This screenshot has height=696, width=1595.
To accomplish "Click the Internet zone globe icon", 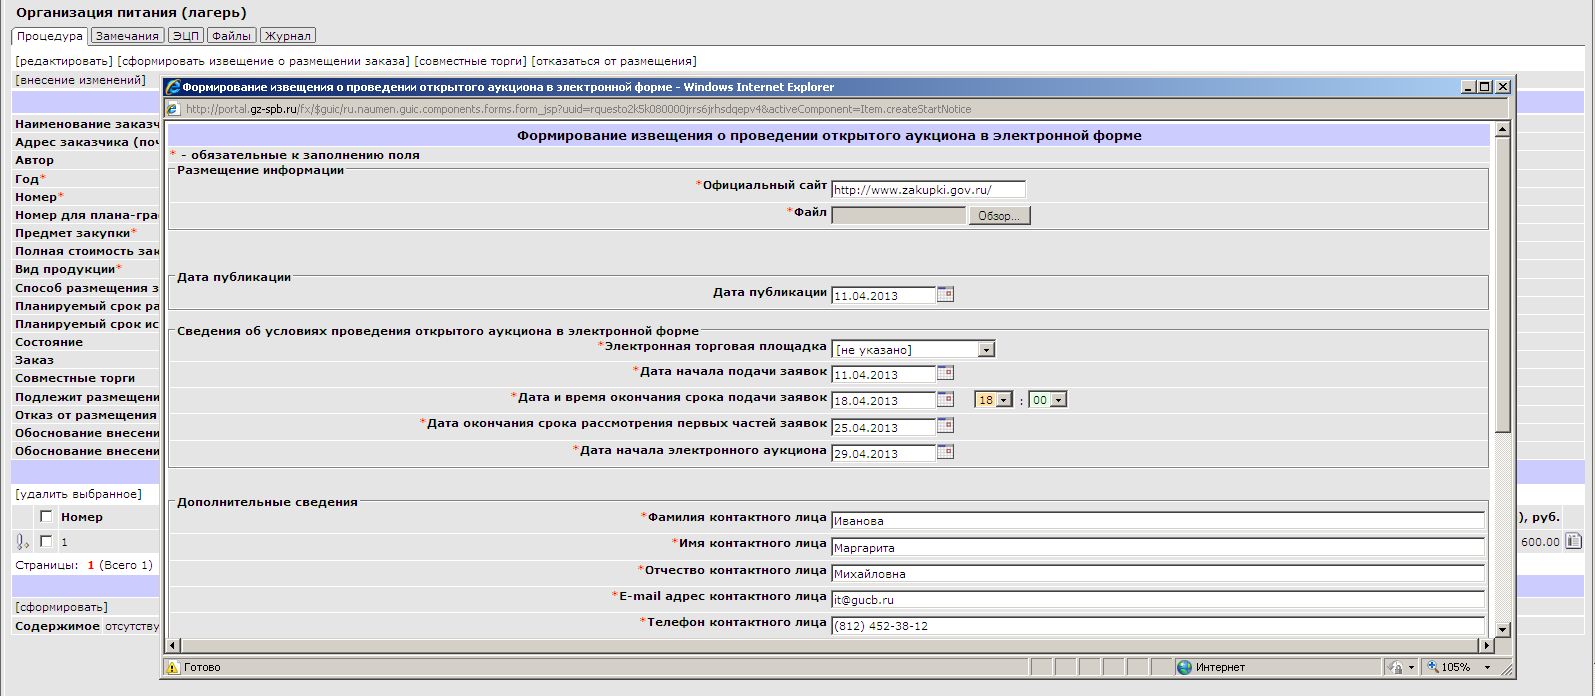I will [1184, 667].
